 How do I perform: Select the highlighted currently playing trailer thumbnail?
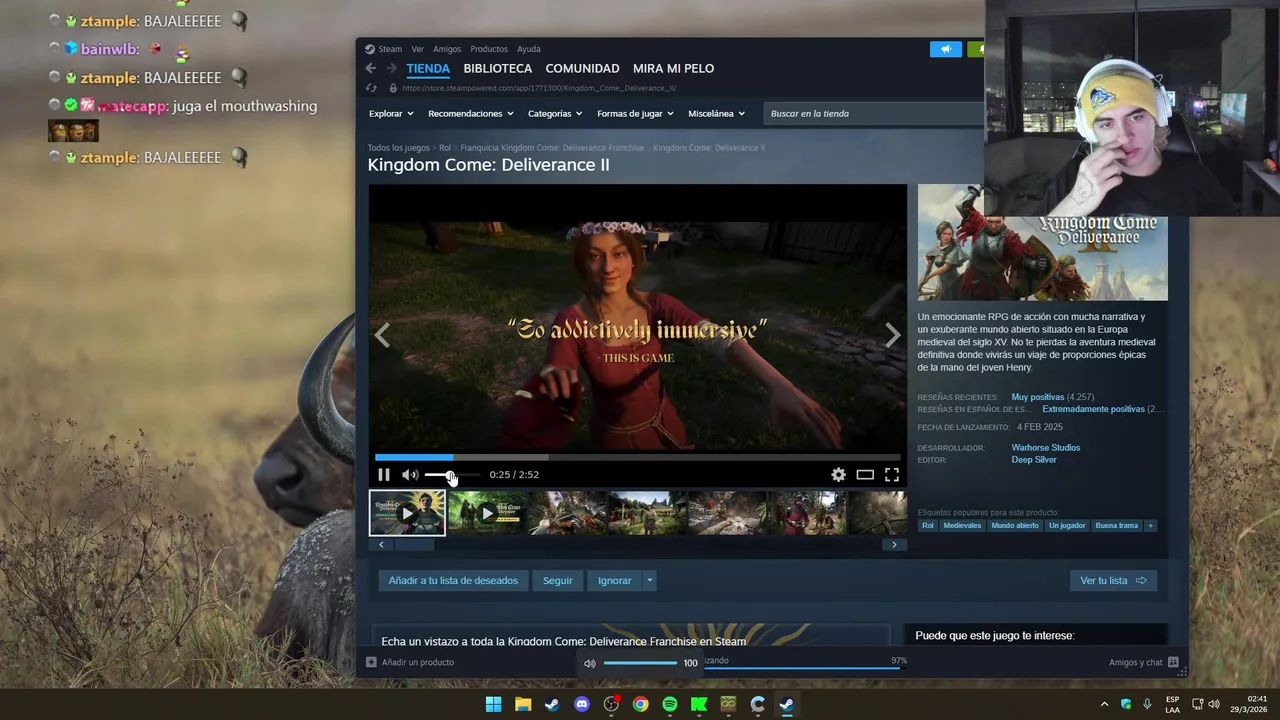(x=407, y=513)
